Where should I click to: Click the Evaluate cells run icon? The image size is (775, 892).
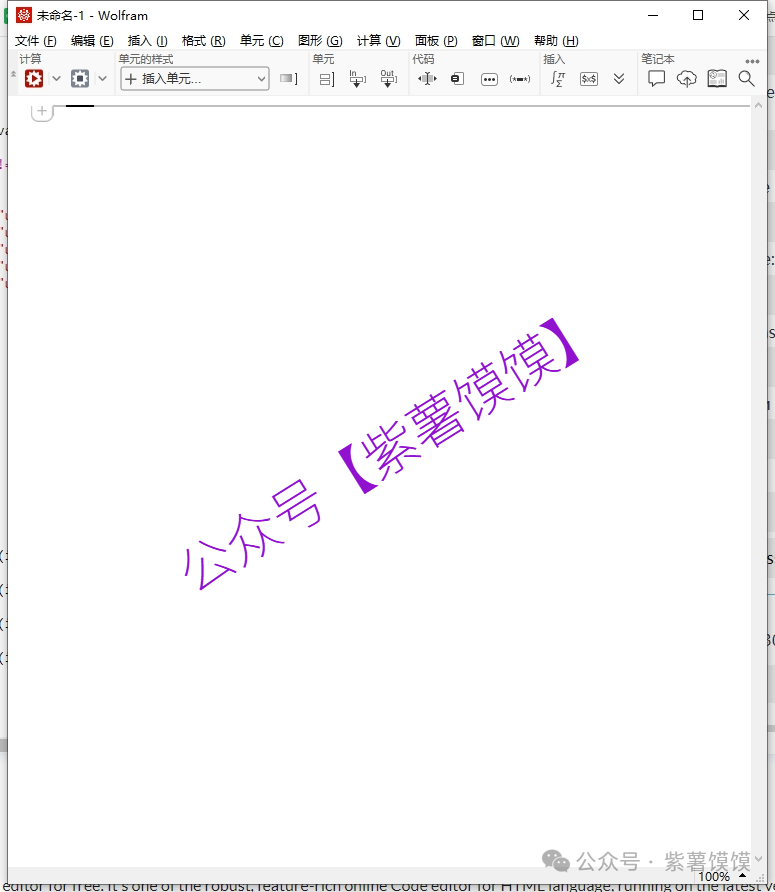pos(34,78)
